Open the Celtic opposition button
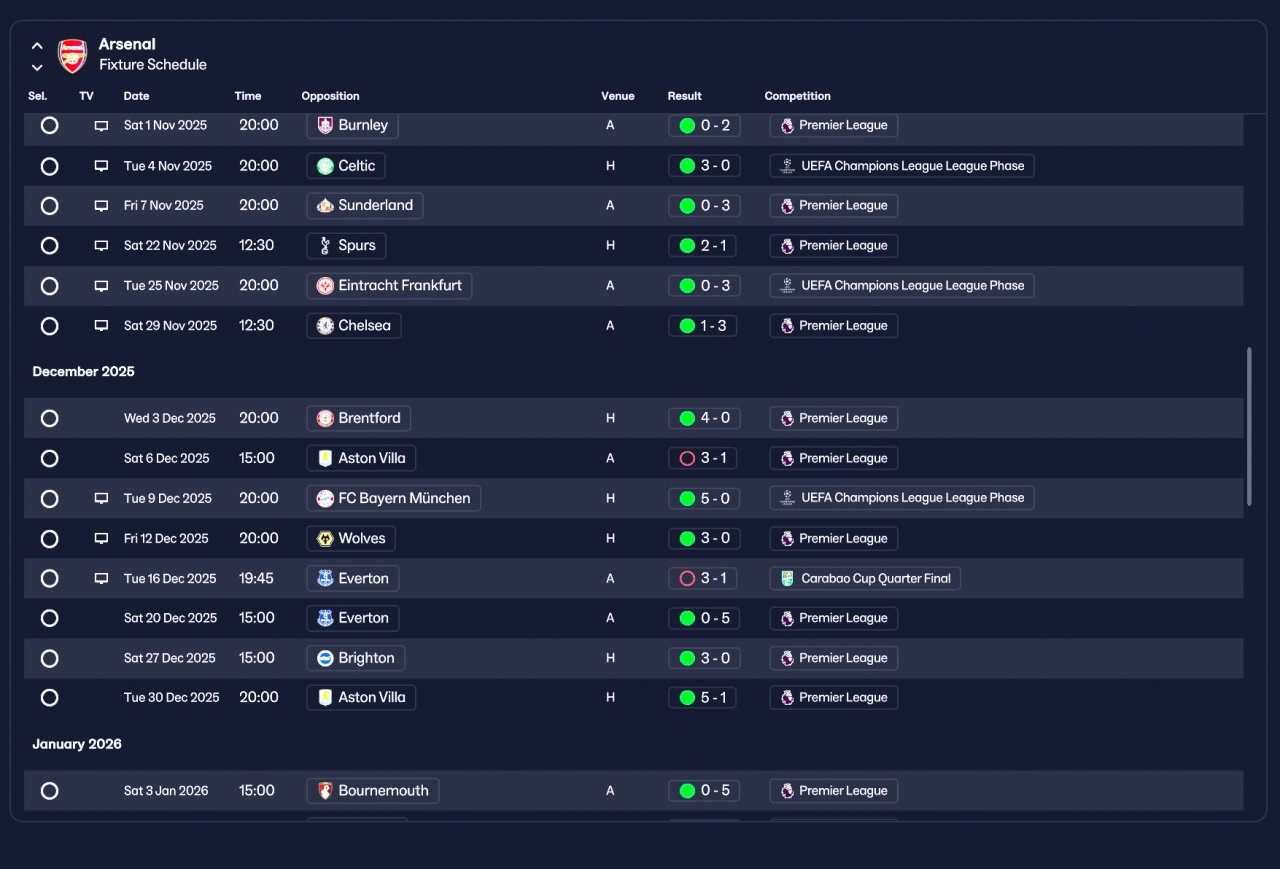This screenshot has width=1280, height=869. click(x=346, y=166)
